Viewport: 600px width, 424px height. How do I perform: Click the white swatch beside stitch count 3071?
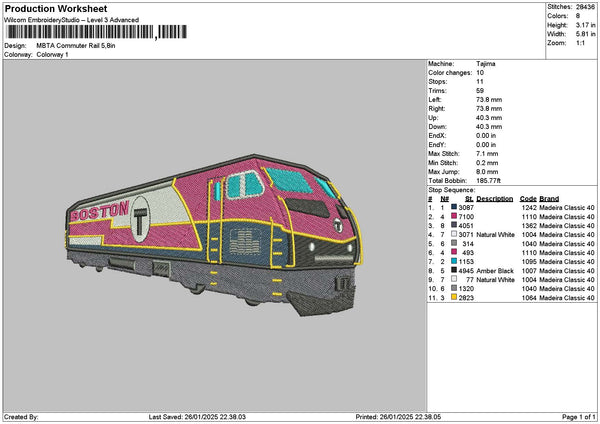coord(454,234)
